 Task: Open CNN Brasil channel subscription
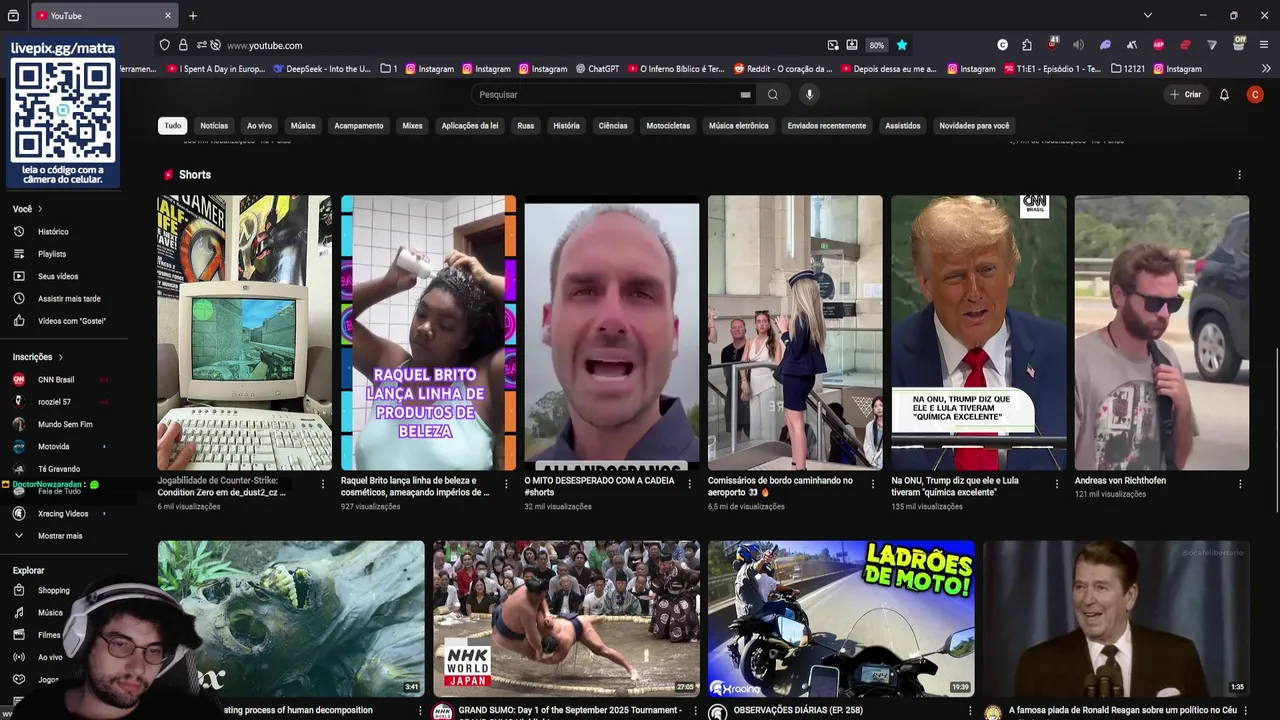(x=56, y=380)
